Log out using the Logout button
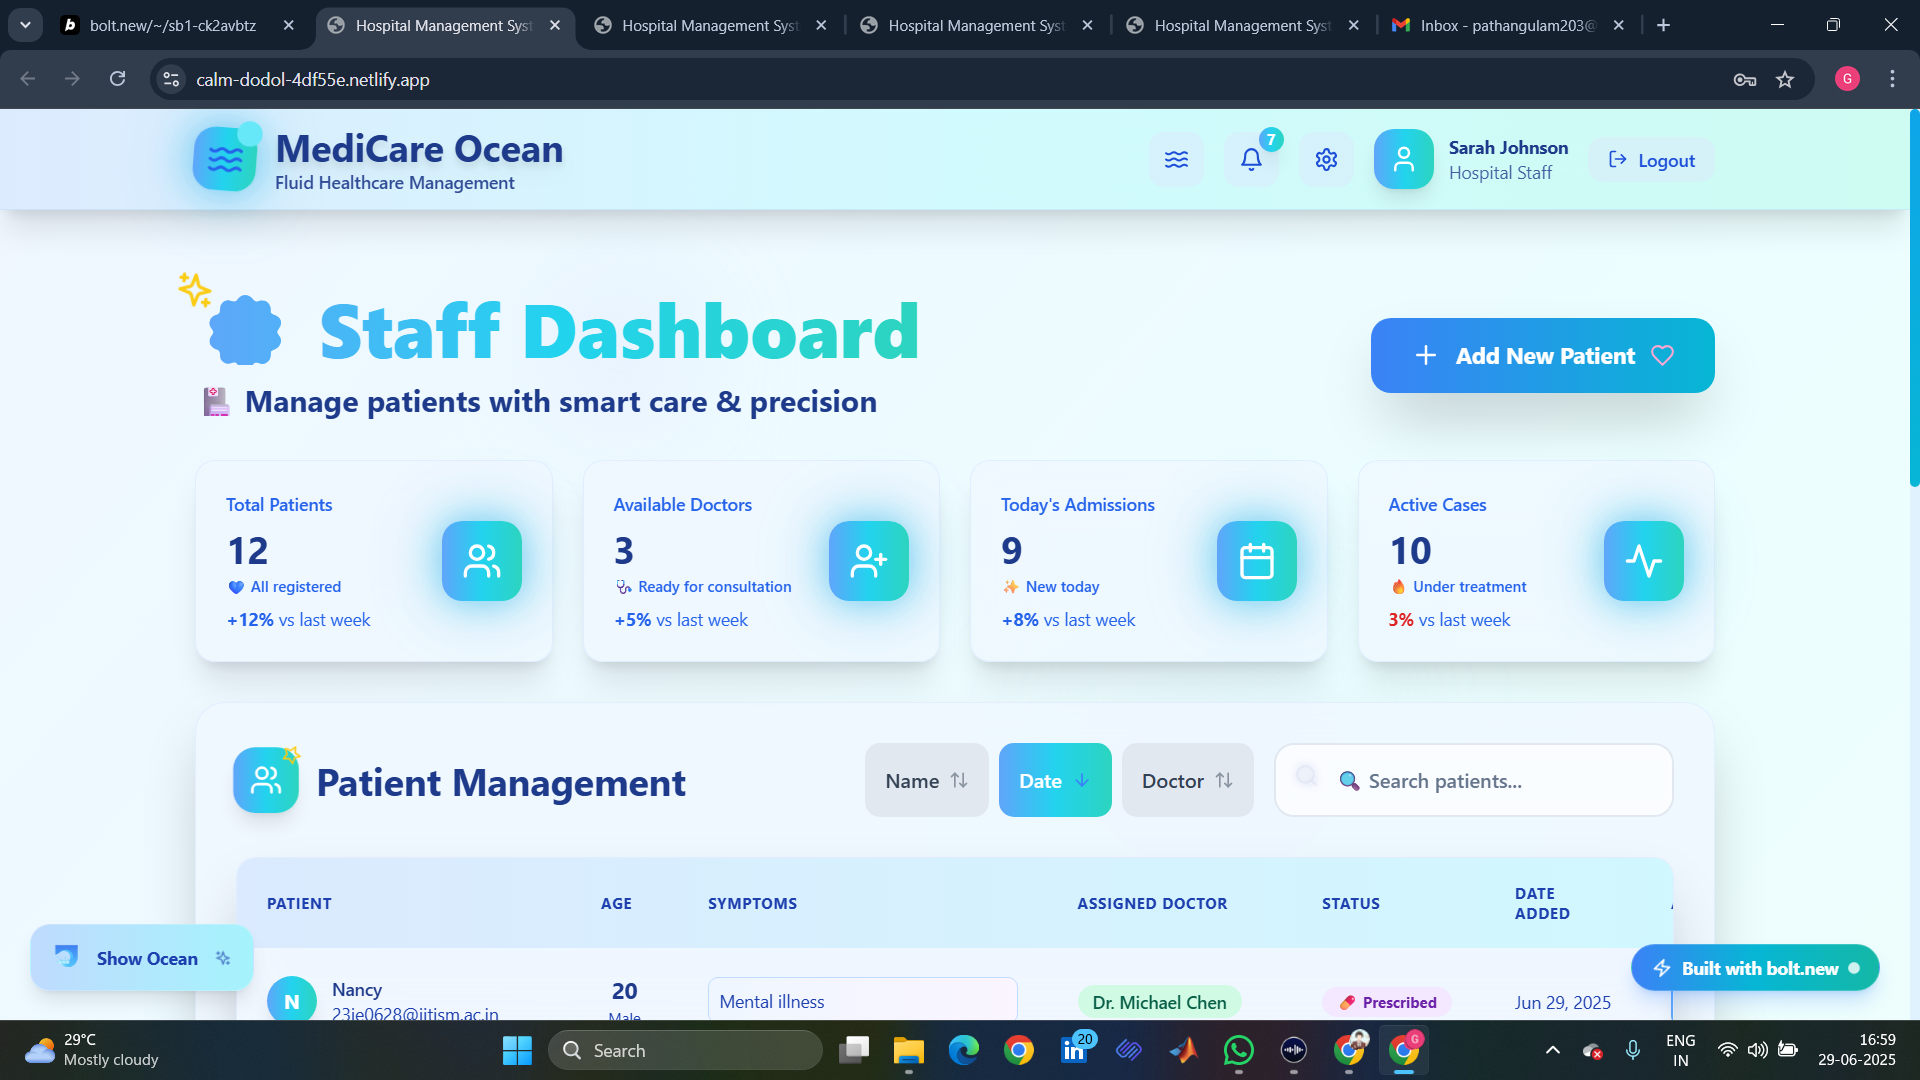Viewport: 1920px width, 1080px height. click(1652, 160)
